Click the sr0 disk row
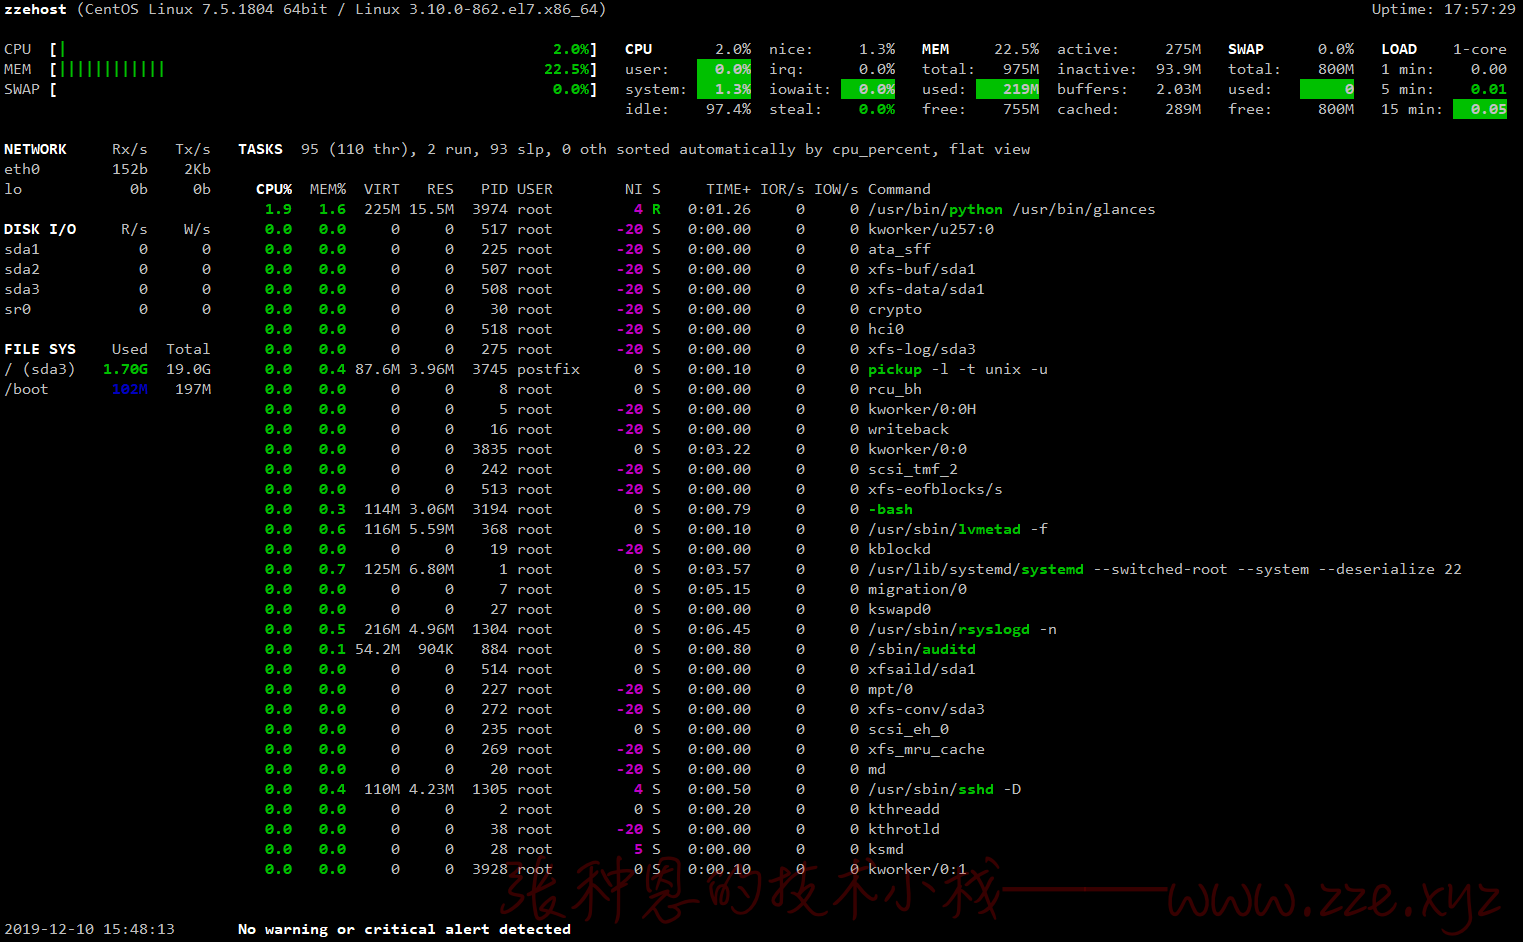This screenshot has width=1523, height=942. pos(107,309)
